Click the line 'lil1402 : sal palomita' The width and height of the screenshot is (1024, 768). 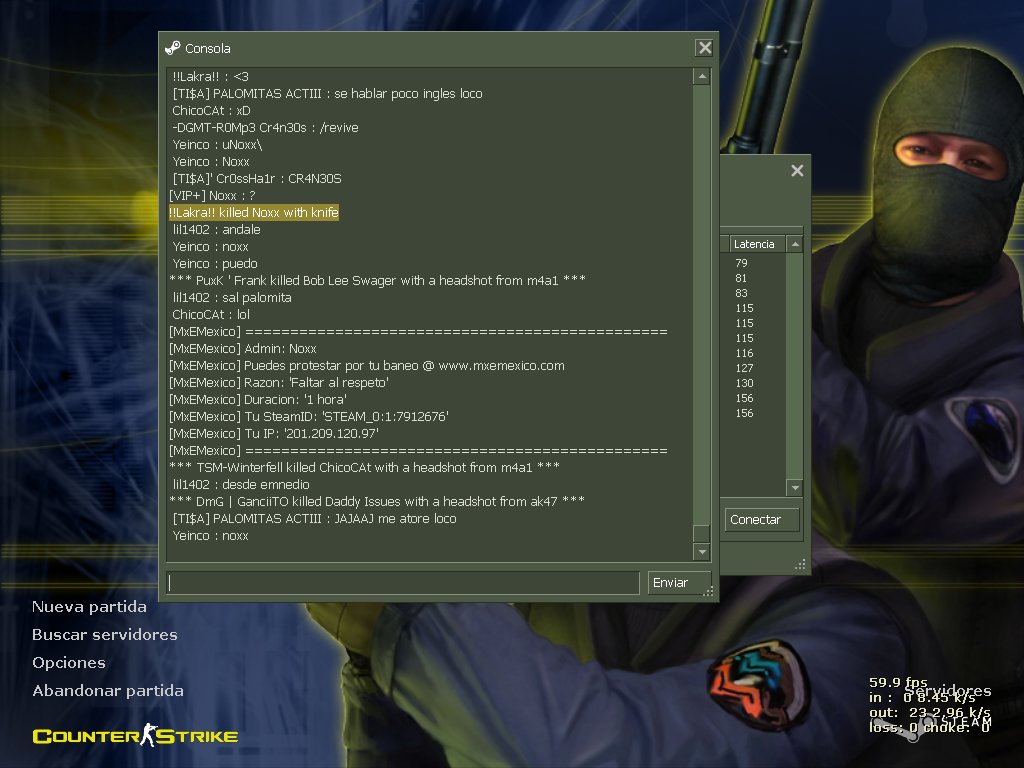pyautogui.click(x=232, y=297)
